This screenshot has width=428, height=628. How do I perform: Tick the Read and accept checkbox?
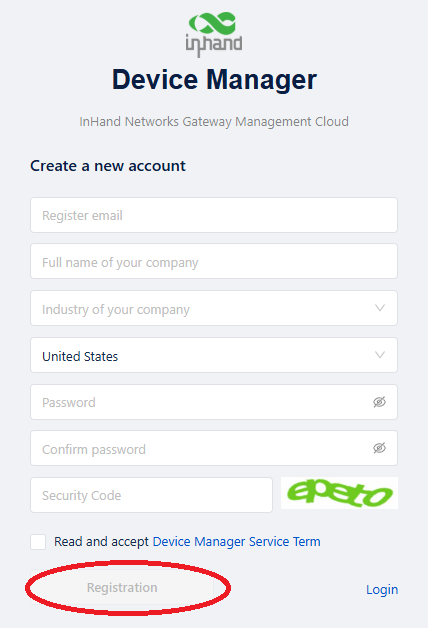(x=38, y=542)
